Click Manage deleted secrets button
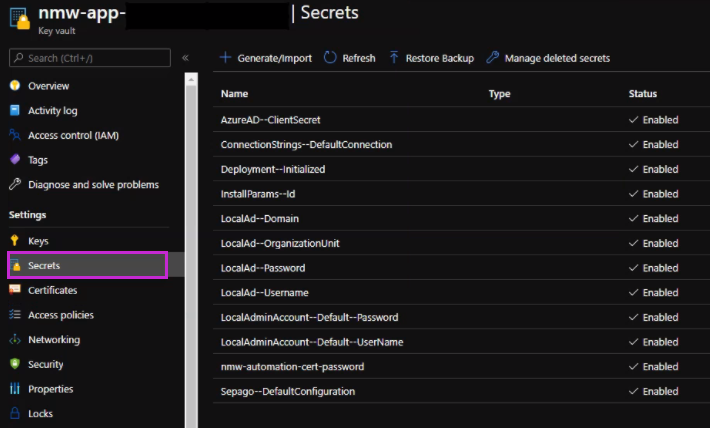The image size is (710, 428). 548,58
